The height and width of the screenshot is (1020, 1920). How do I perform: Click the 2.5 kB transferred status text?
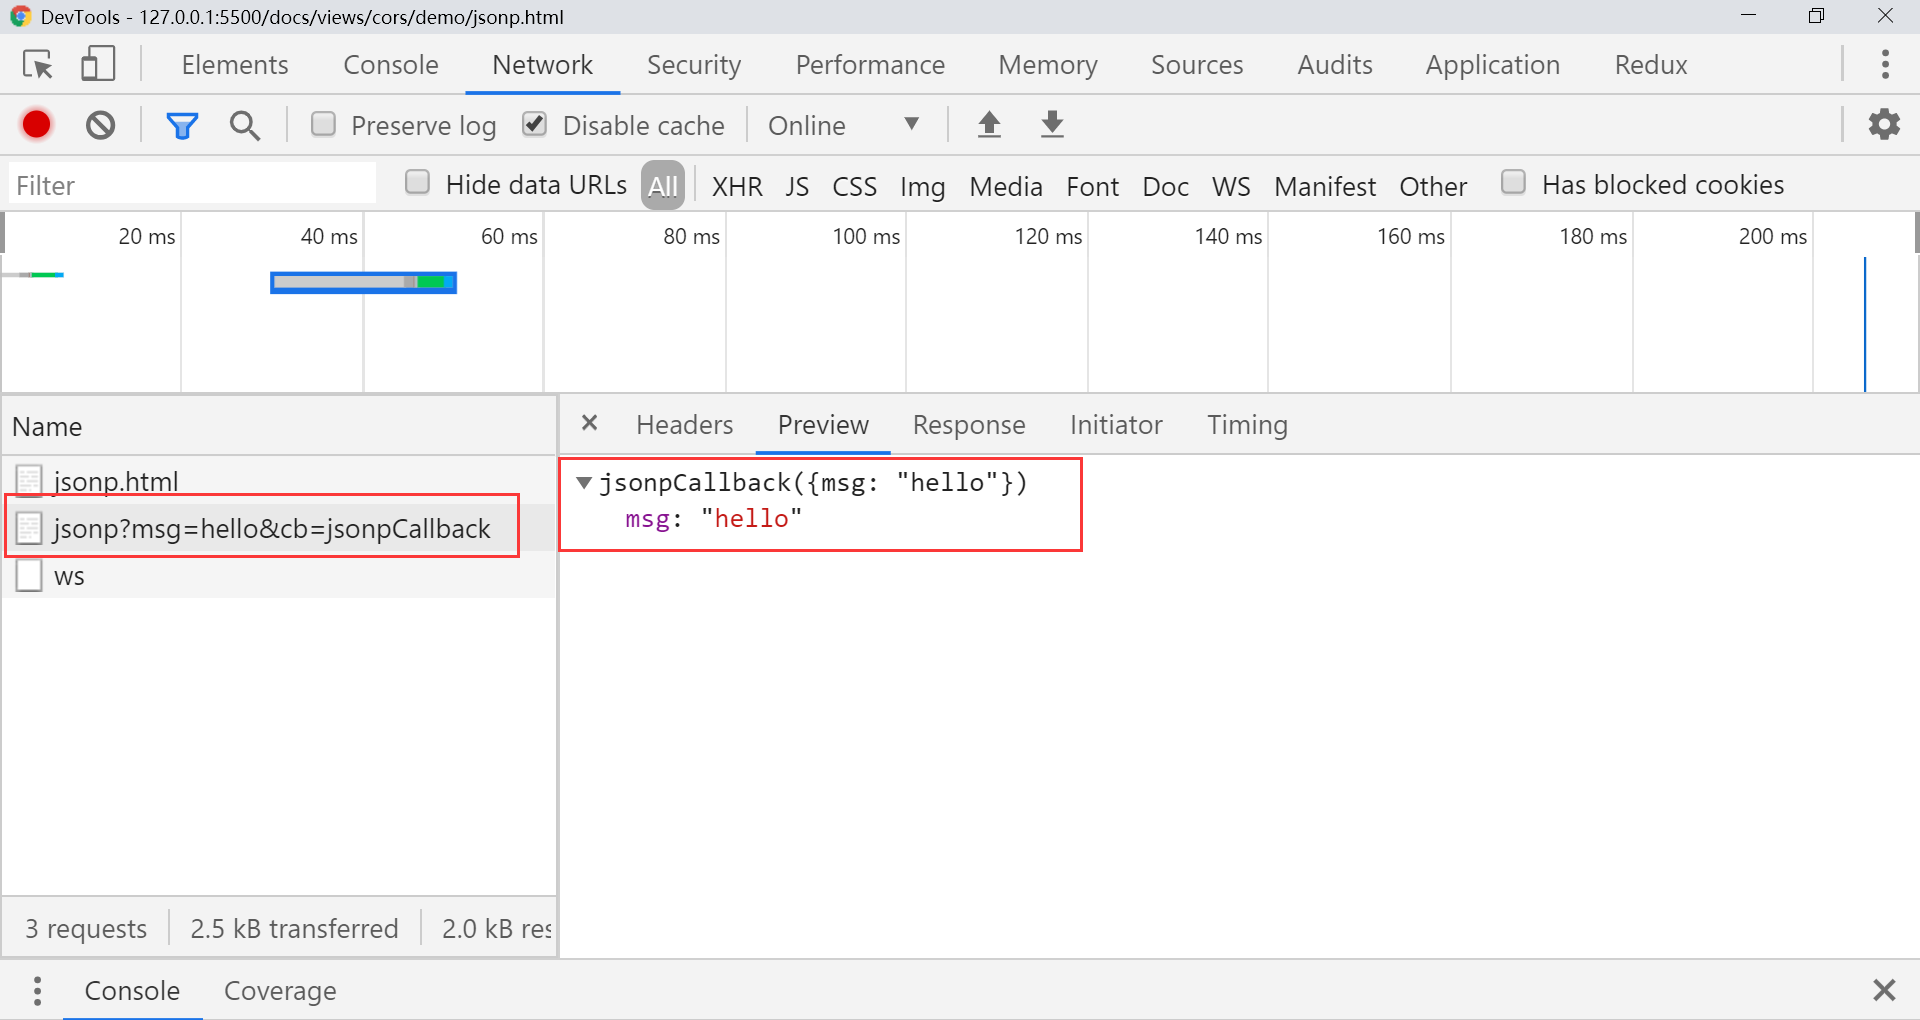point(294,929)
